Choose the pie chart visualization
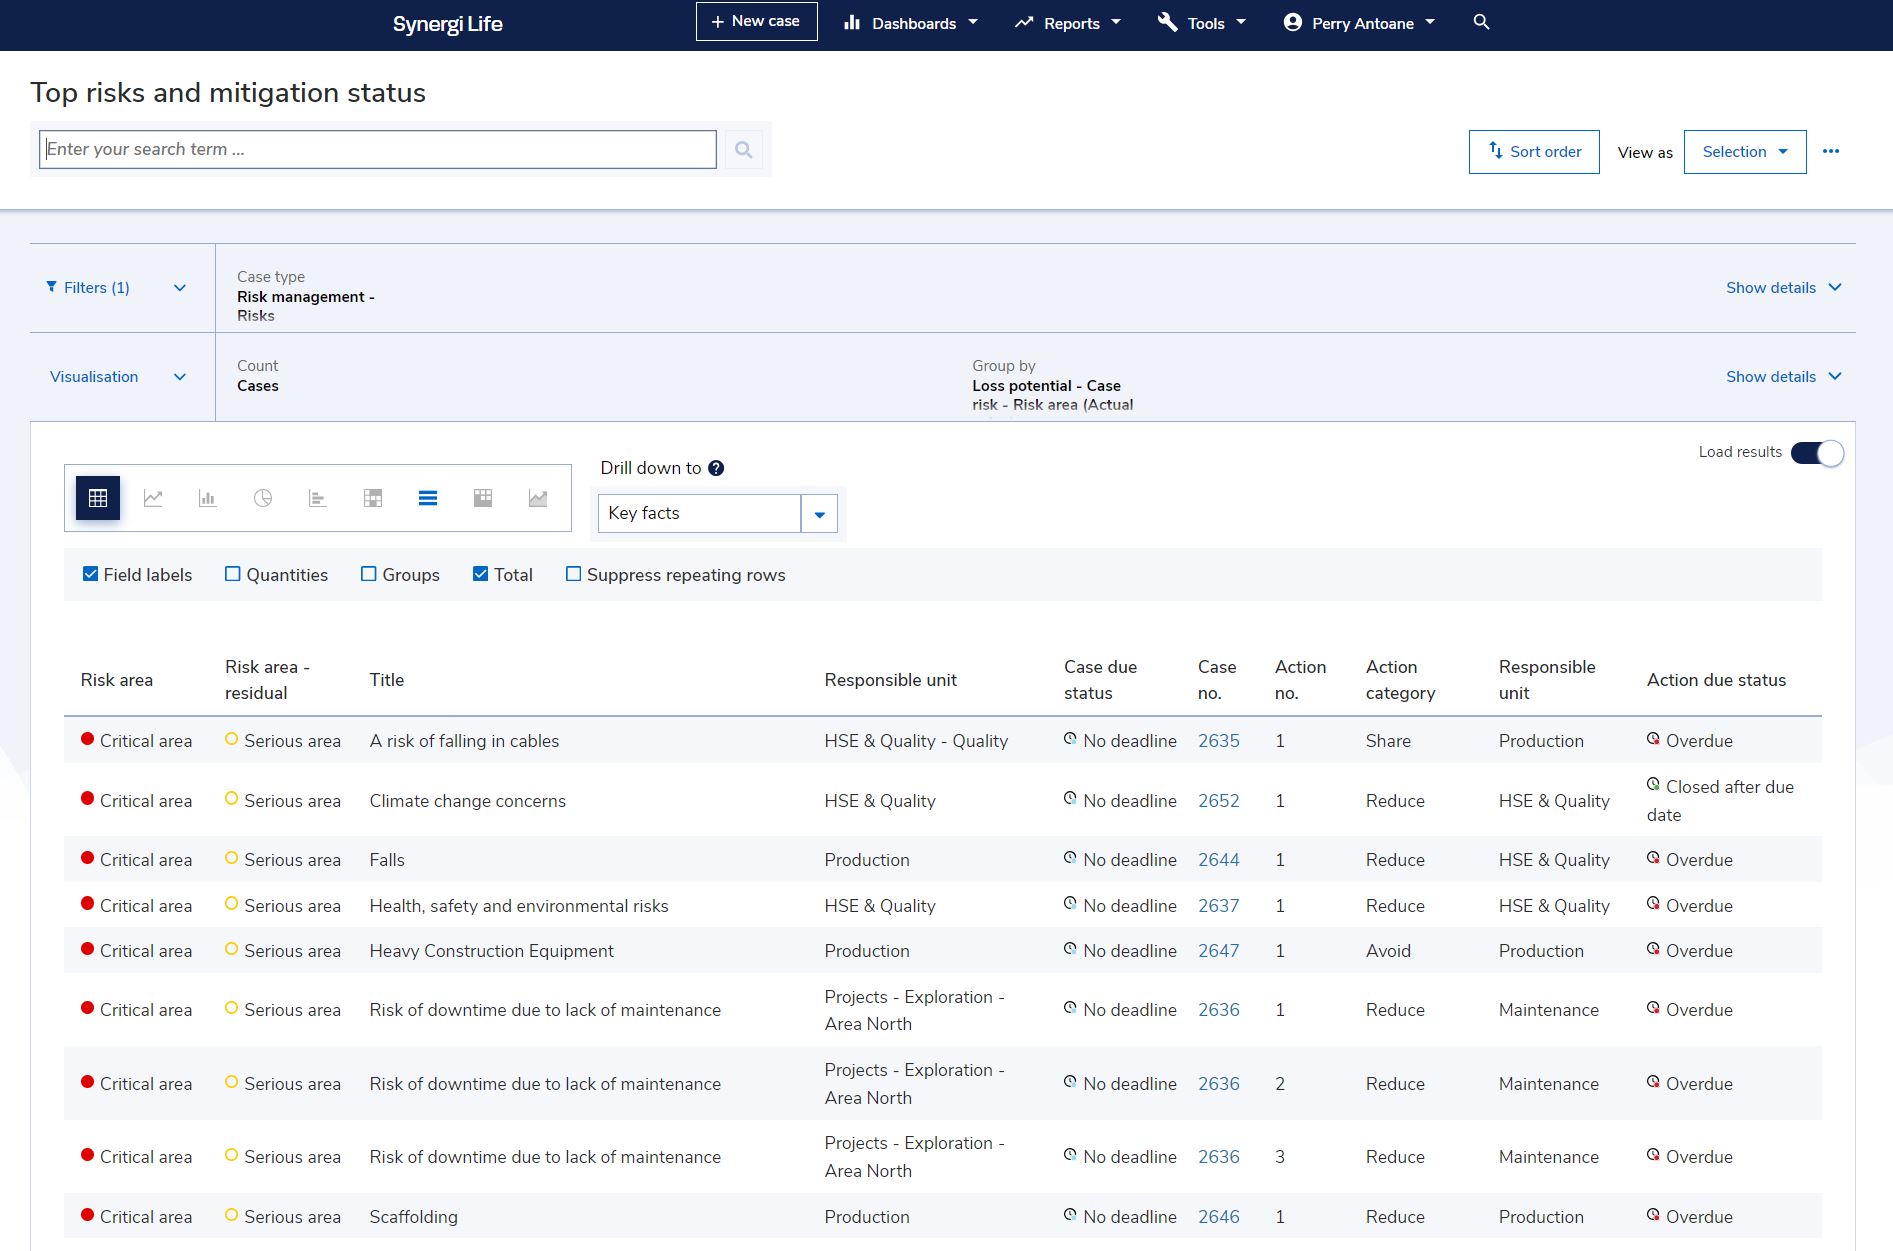Screen dimensions: 1893x1251 263,498
